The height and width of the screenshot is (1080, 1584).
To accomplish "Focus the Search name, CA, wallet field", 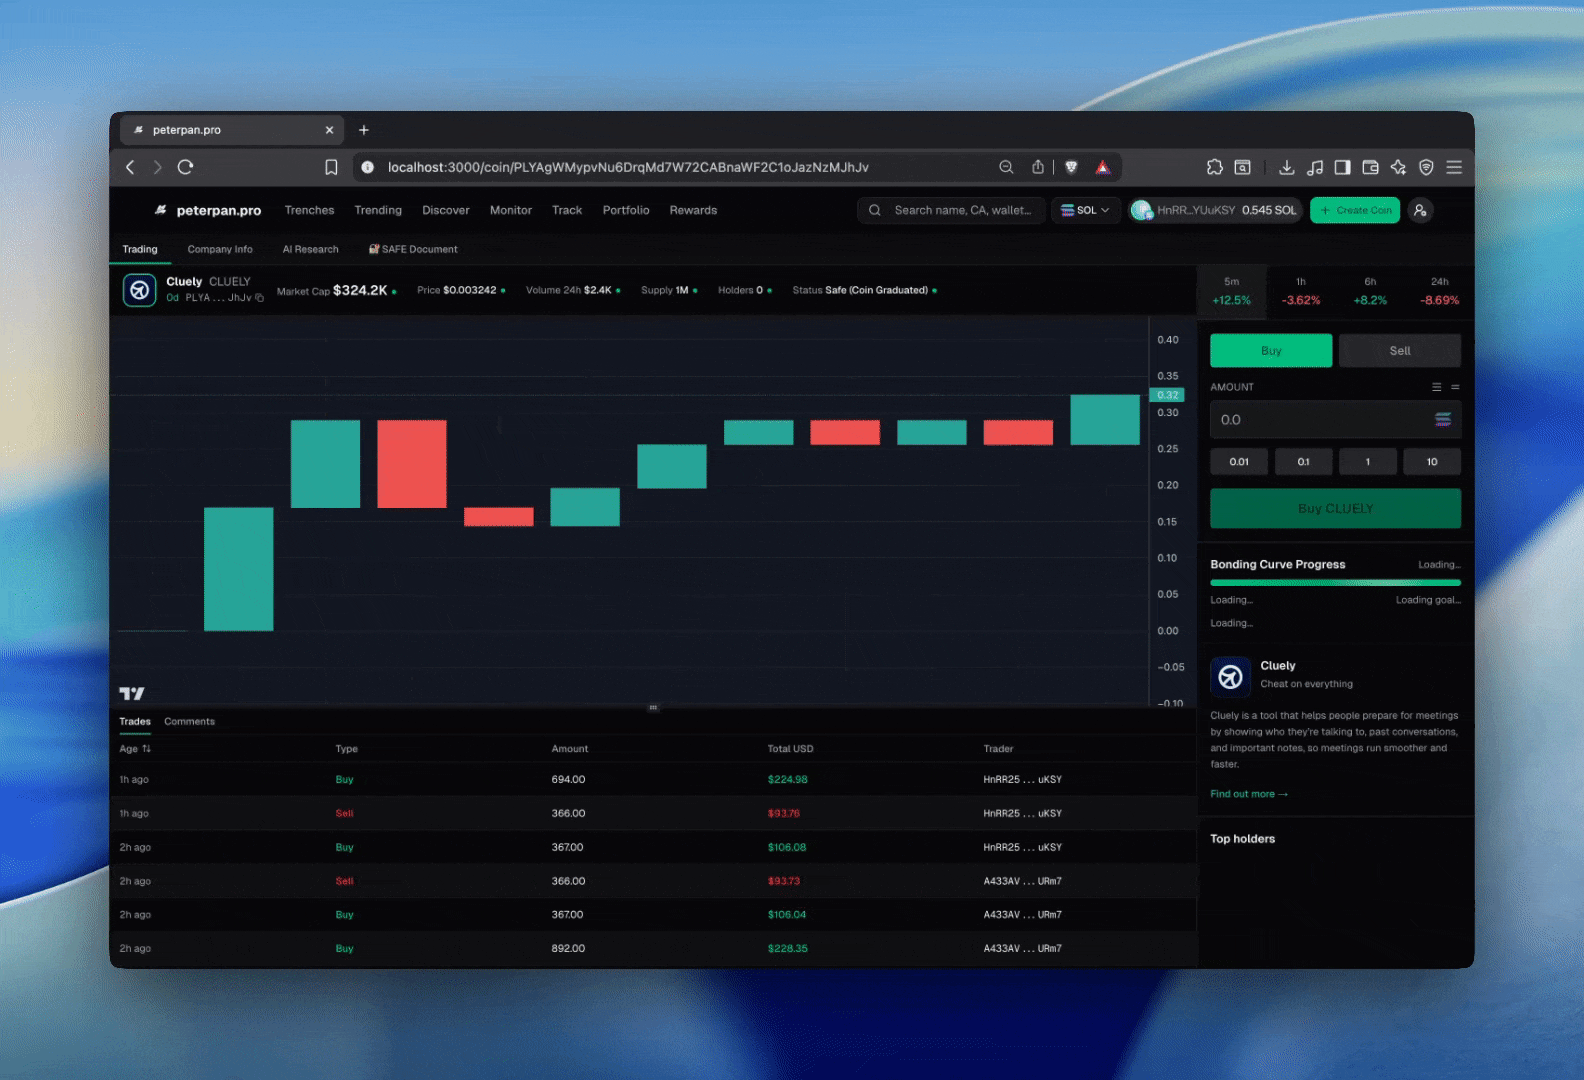I will (951, 210).
